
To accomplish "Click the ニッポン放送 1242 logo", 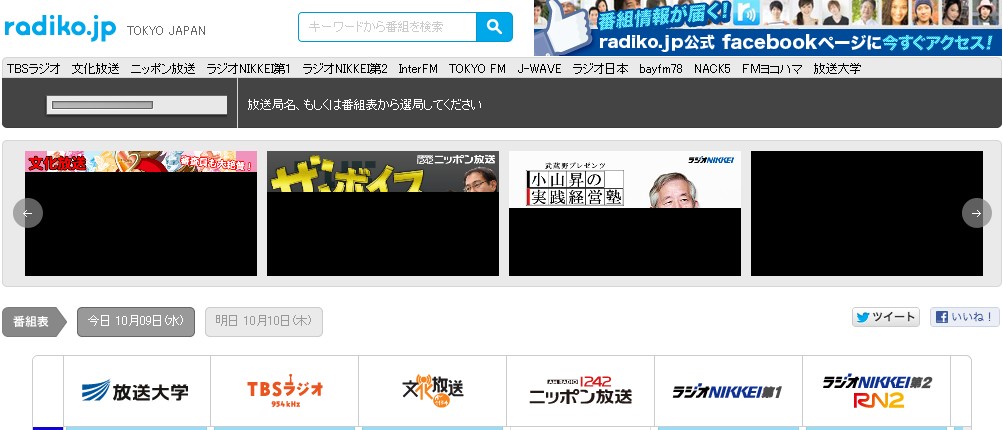I will tap(580, 390).
